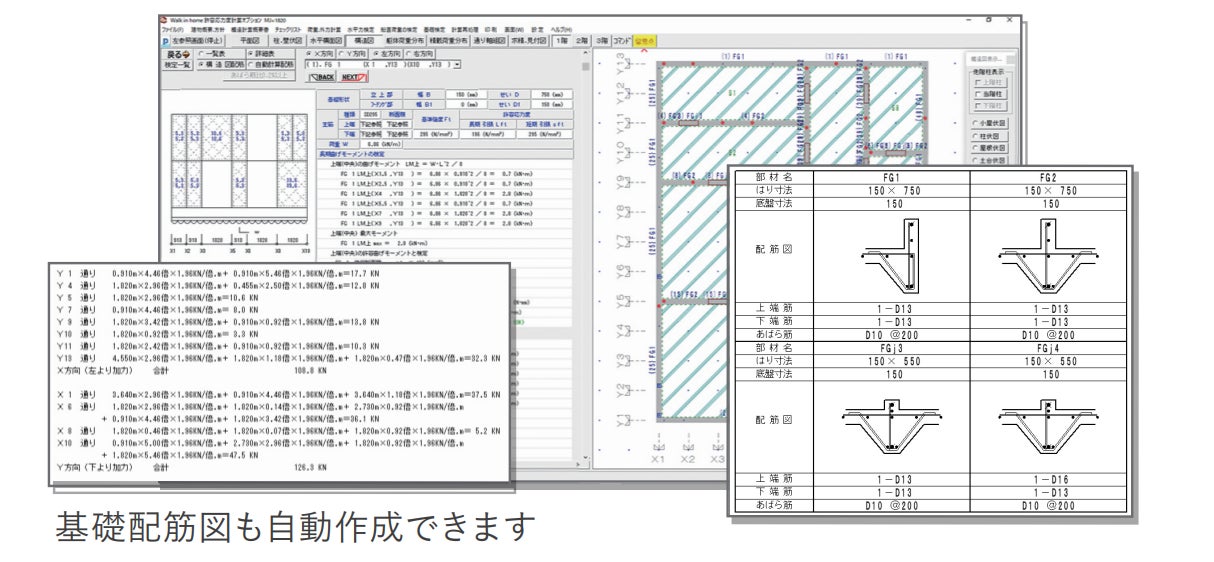Toggle the 上階柱 checkbox
This screenshot has width=1214, height=562.
pos(991,82)
